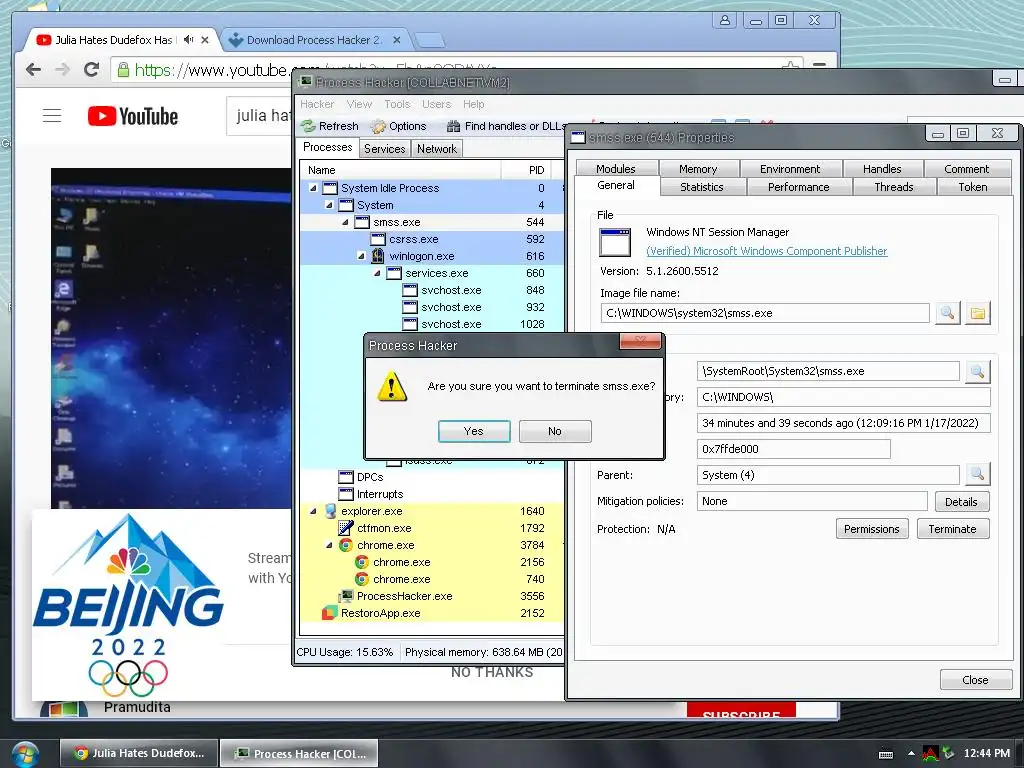This screenshot has height=768, width=1024.
Task: Switch to the Statistics tab
Action: coord(702,187)
